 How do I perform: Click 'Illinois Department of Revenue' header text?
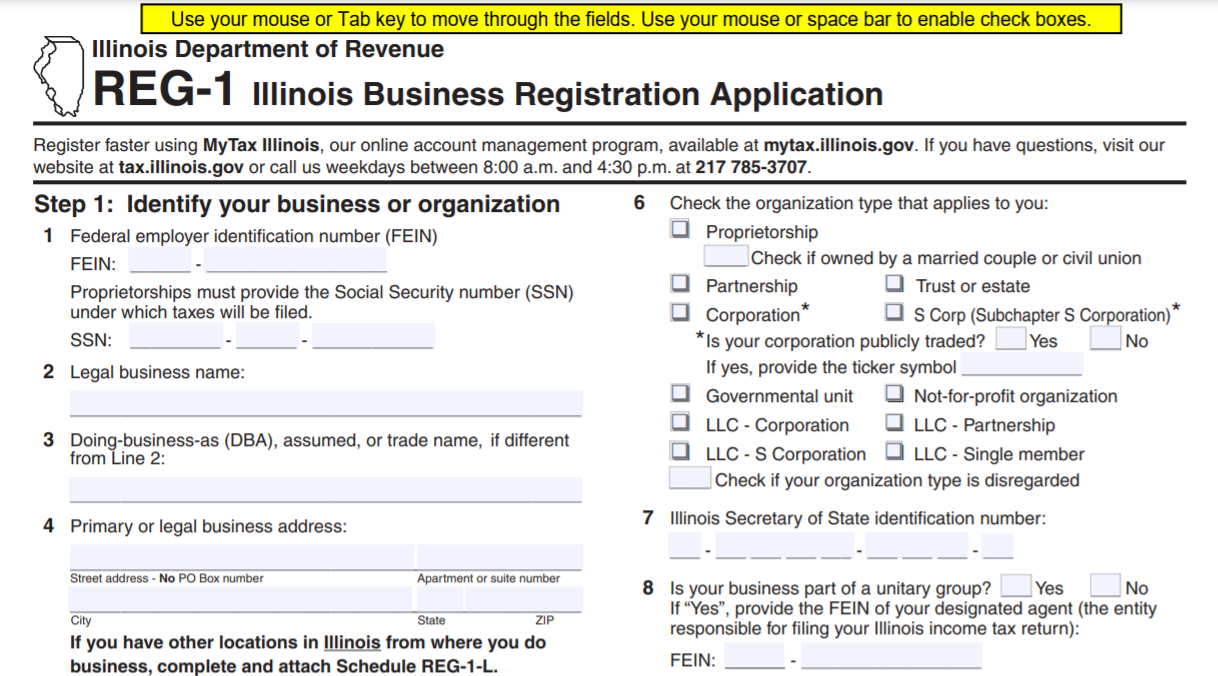coord(267,48)
